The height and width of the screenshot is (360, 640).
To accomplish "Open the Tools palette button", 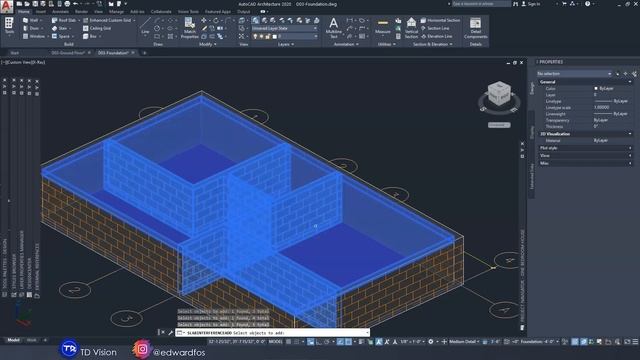I will (9, 26).
